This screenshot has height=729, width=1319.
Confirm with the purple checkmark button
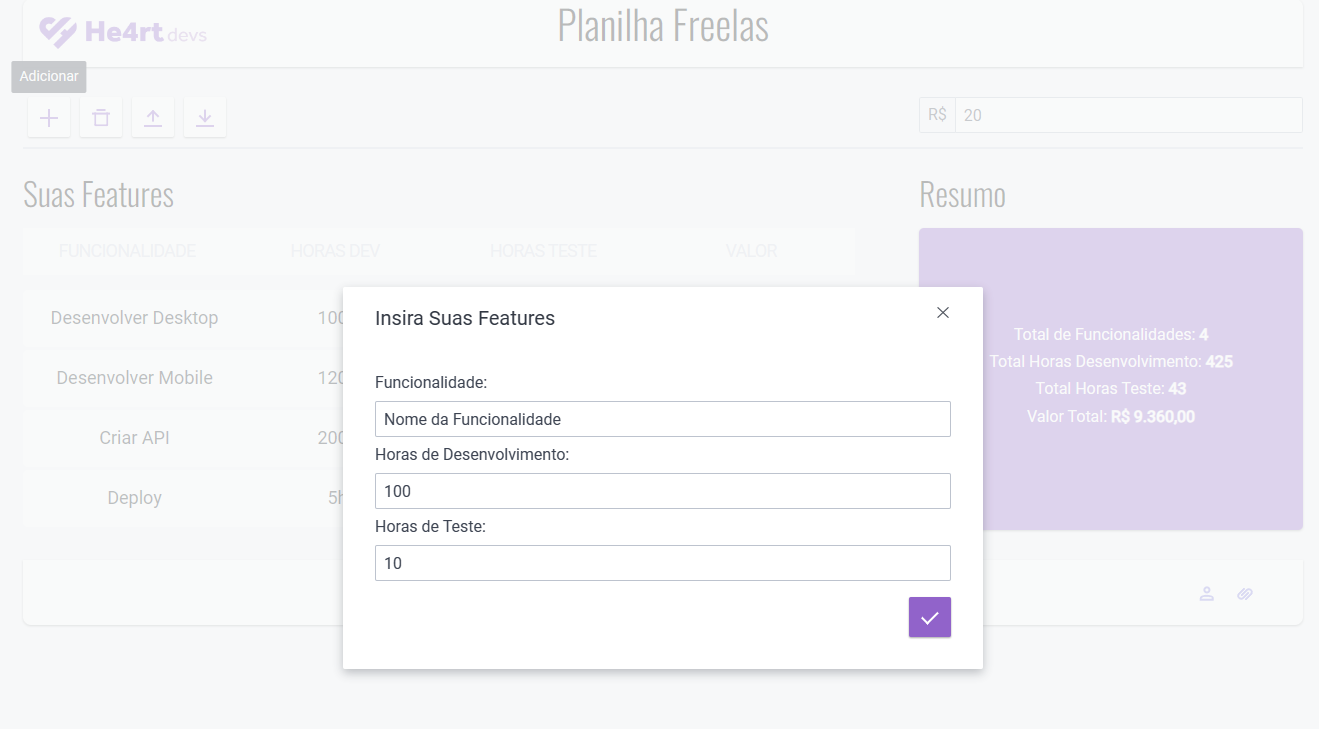(x=929, y=617)
